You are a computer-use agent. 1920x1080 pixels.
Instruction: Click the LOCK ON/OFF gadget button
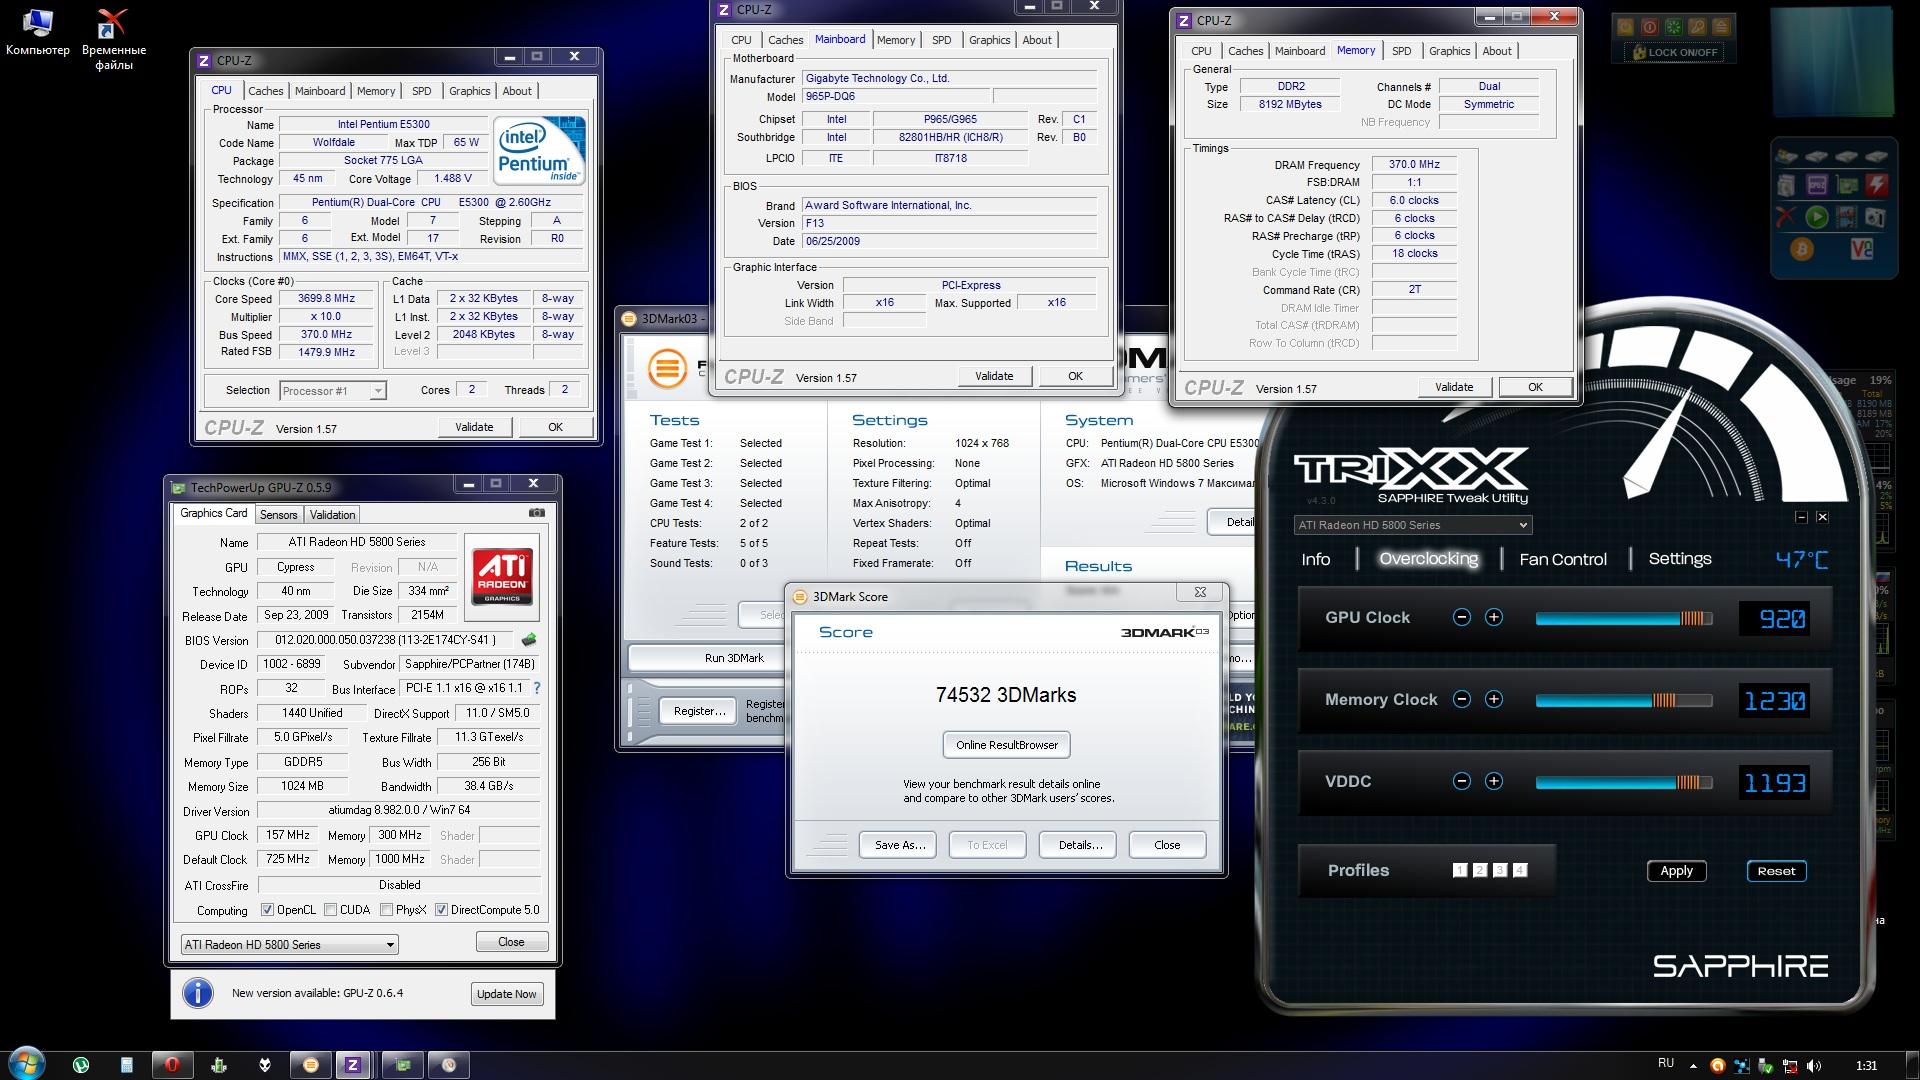pyautogui.click(x=1674, y=52)
